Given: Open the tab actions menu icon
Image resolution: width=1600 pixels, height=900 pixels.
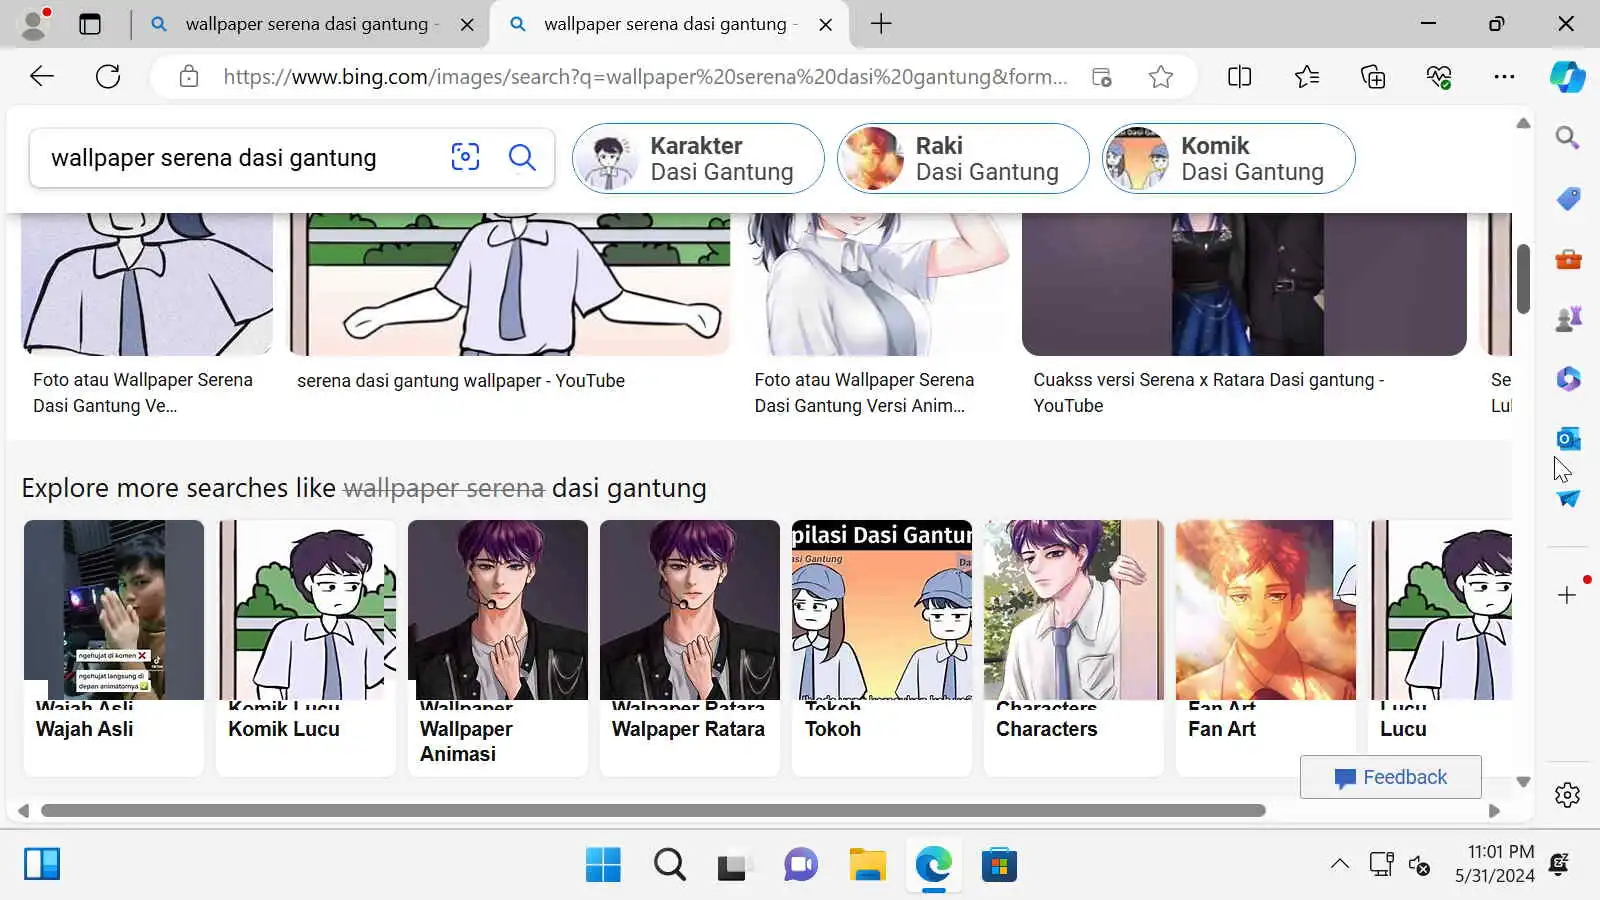Looking at the screenshot, I should [90, 24].
